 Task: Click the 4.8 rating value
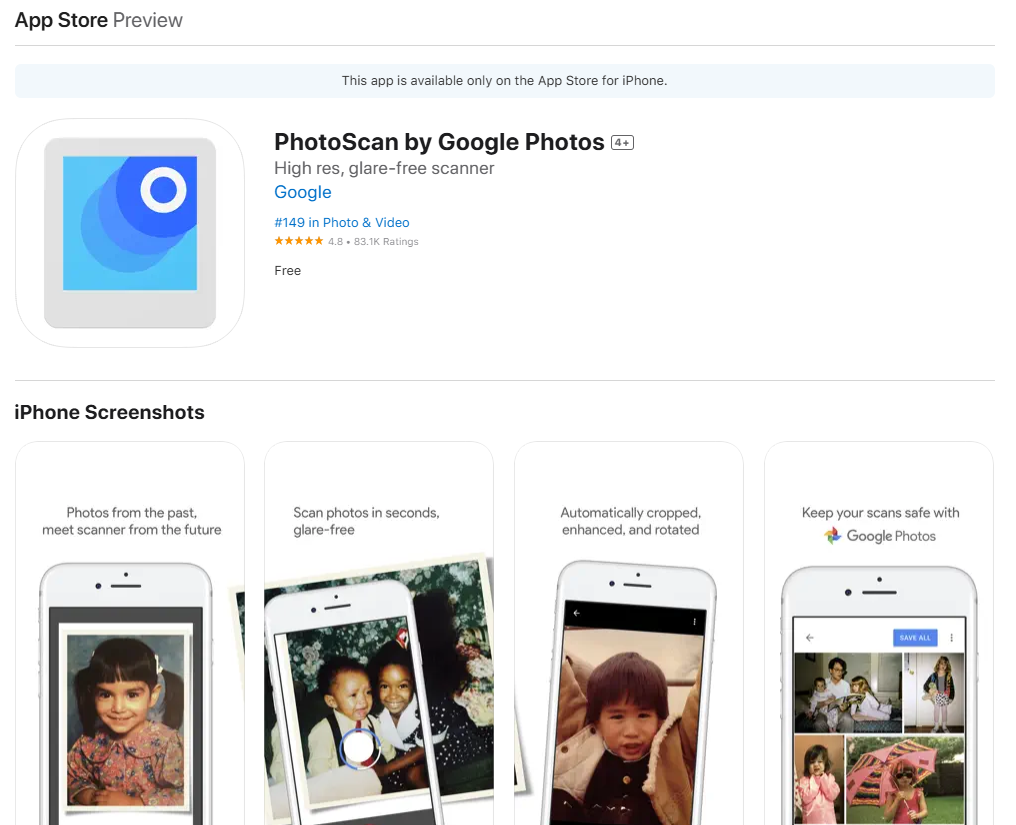coord(335,242)
